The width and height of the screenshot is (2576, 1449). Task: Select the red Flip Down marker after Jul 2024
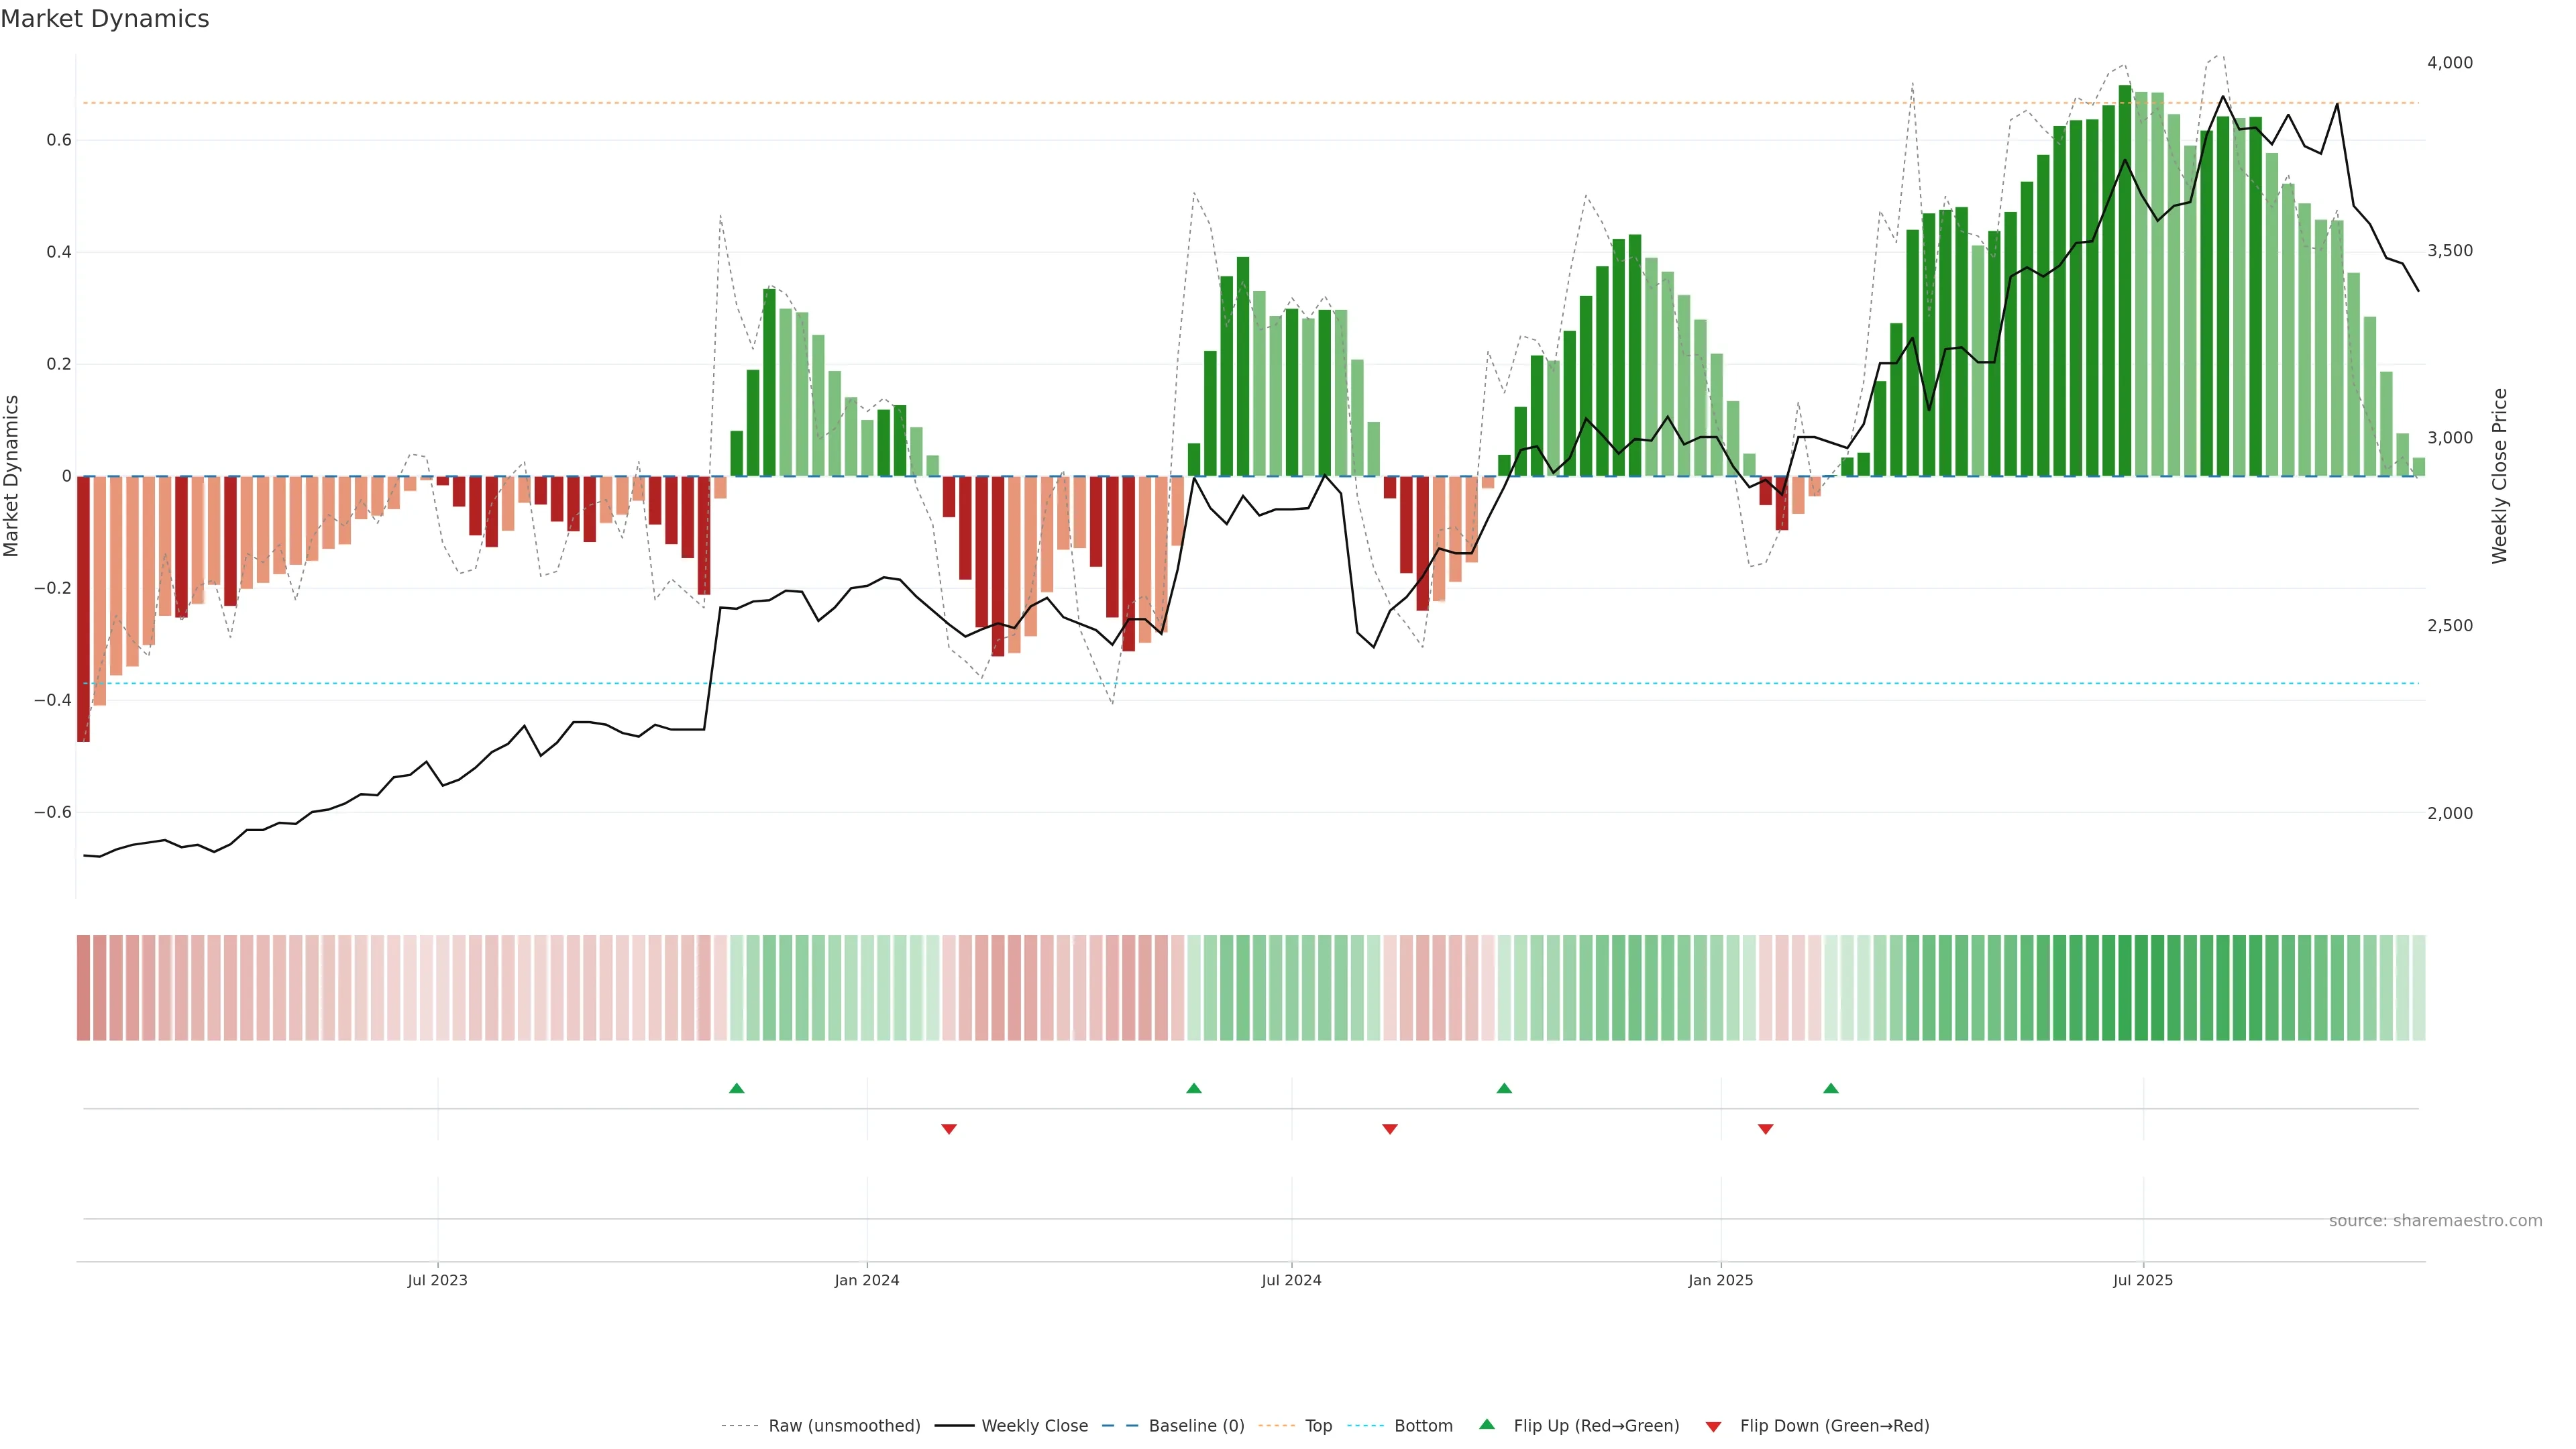[1389, 1129]
